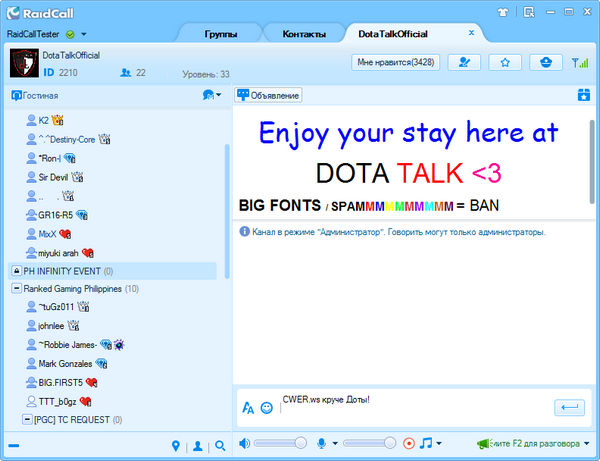Open the microphone options dropdown arrow

[x=335, y=443]
